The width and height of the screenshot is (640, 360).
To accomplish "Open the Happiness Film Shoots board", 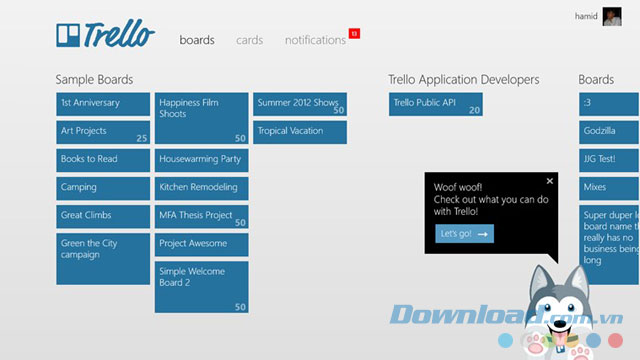I will coord(201,118).
